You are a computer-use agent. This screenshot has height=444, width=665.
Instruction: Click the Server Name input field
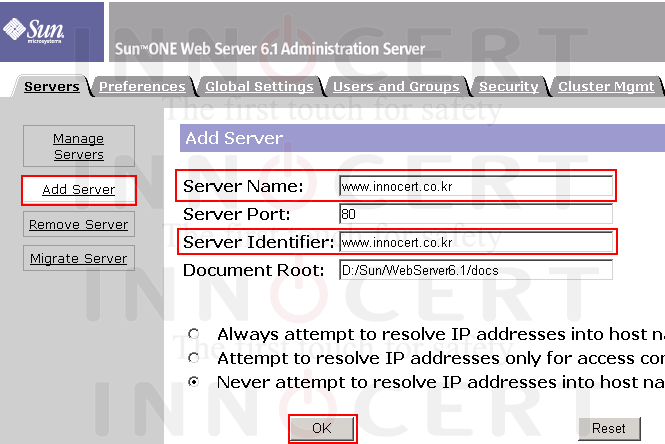[476, 186]
